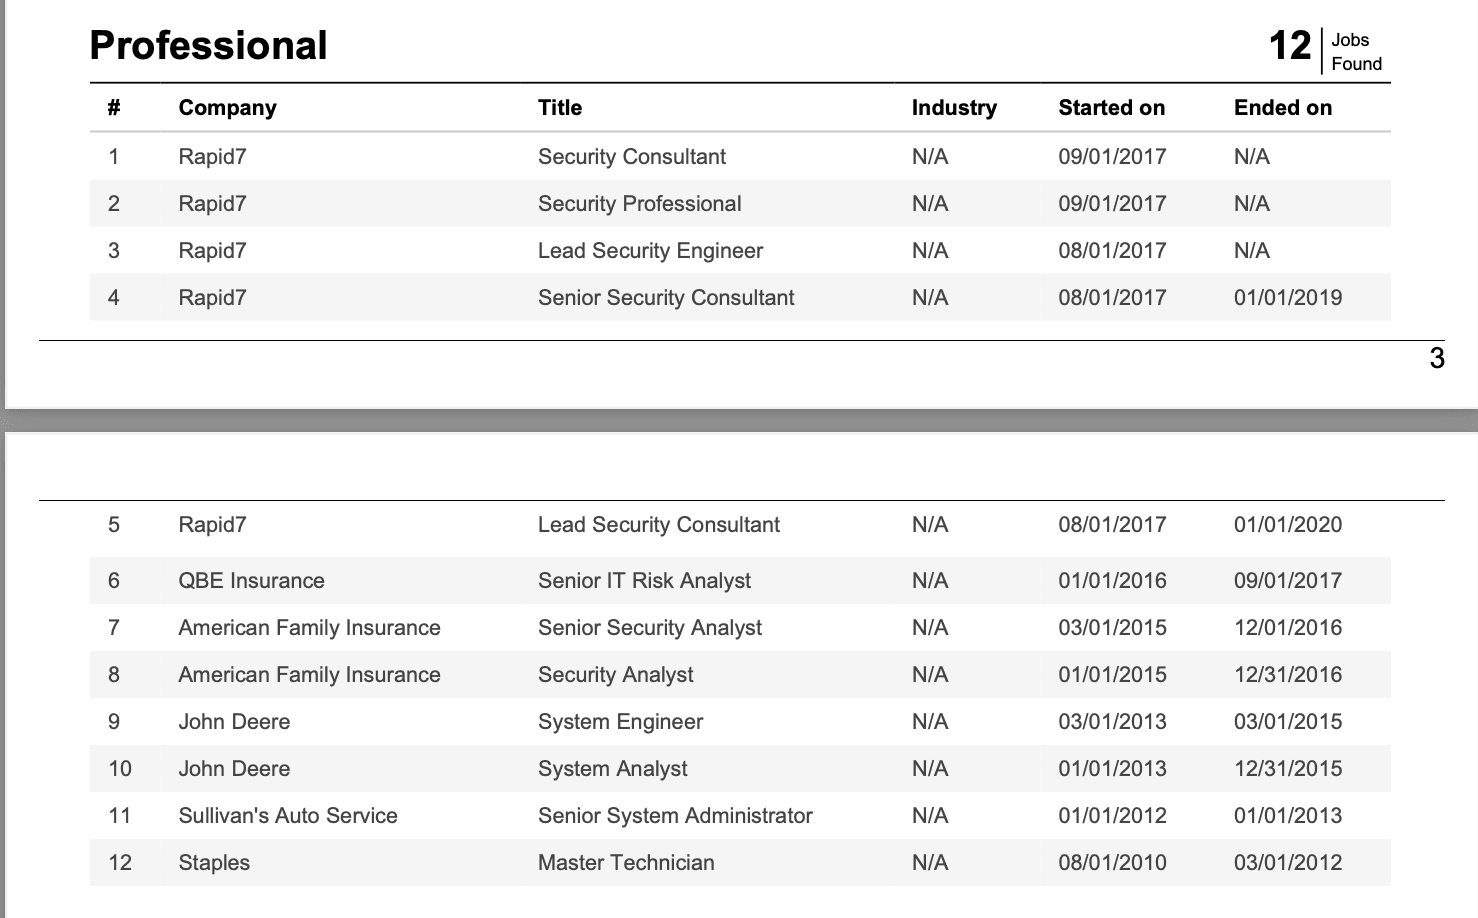The width and height of the screenshot is (1478, 918).
Task: Click the Security Professional row title
Action: (639, 204)
